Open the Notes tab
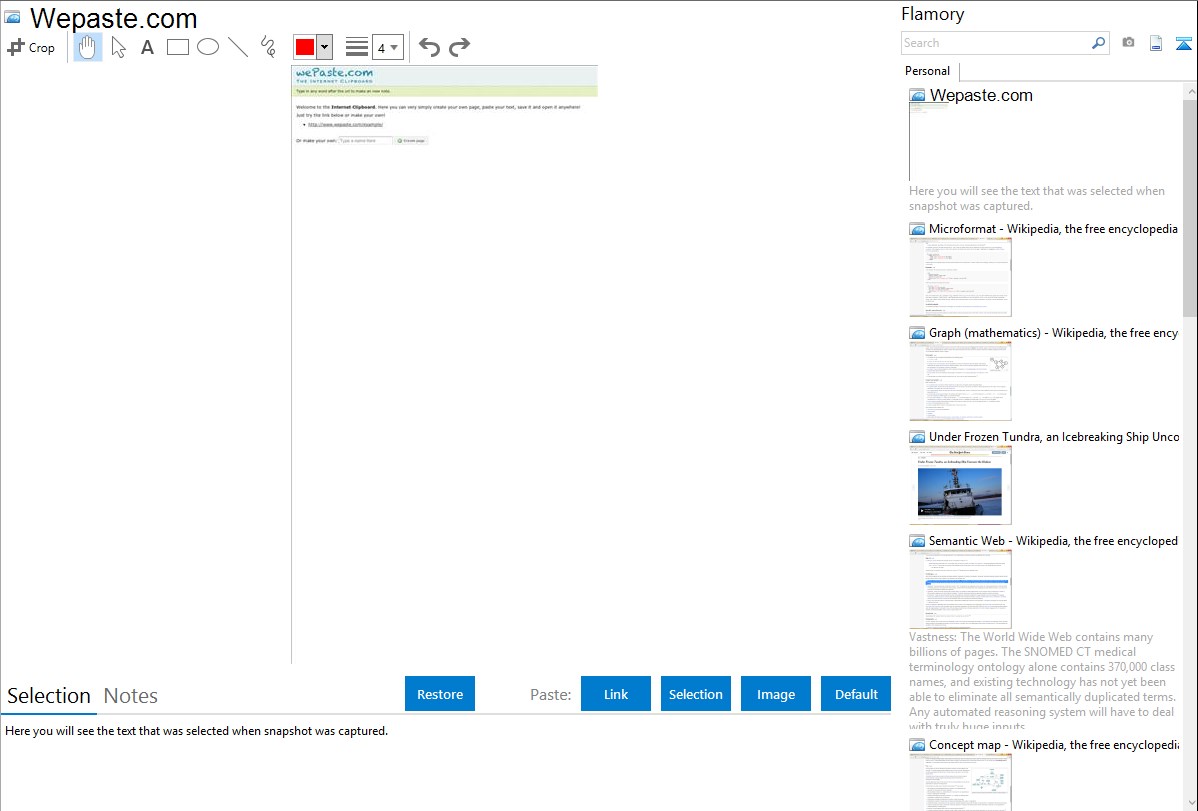The image size is (1198, 811). pos(131,696)
